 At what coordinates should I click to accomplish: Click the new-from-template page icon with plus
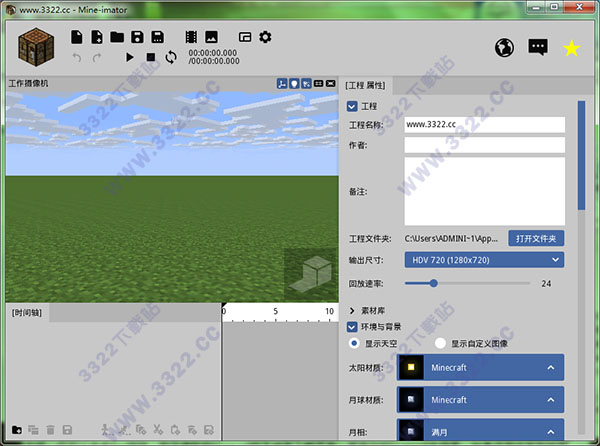point(97,37)
